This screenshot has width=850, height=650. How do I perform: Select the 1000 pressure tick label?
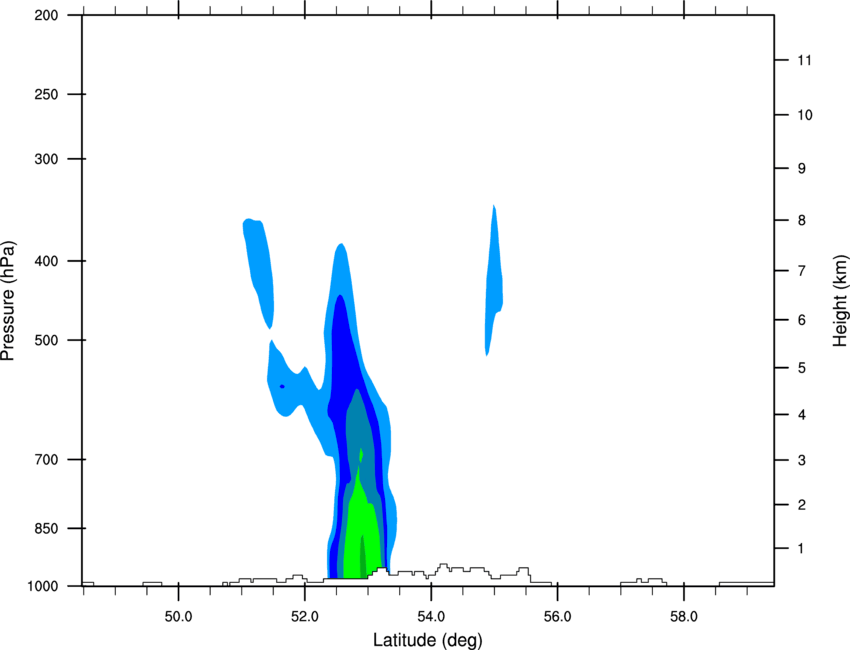43,586
